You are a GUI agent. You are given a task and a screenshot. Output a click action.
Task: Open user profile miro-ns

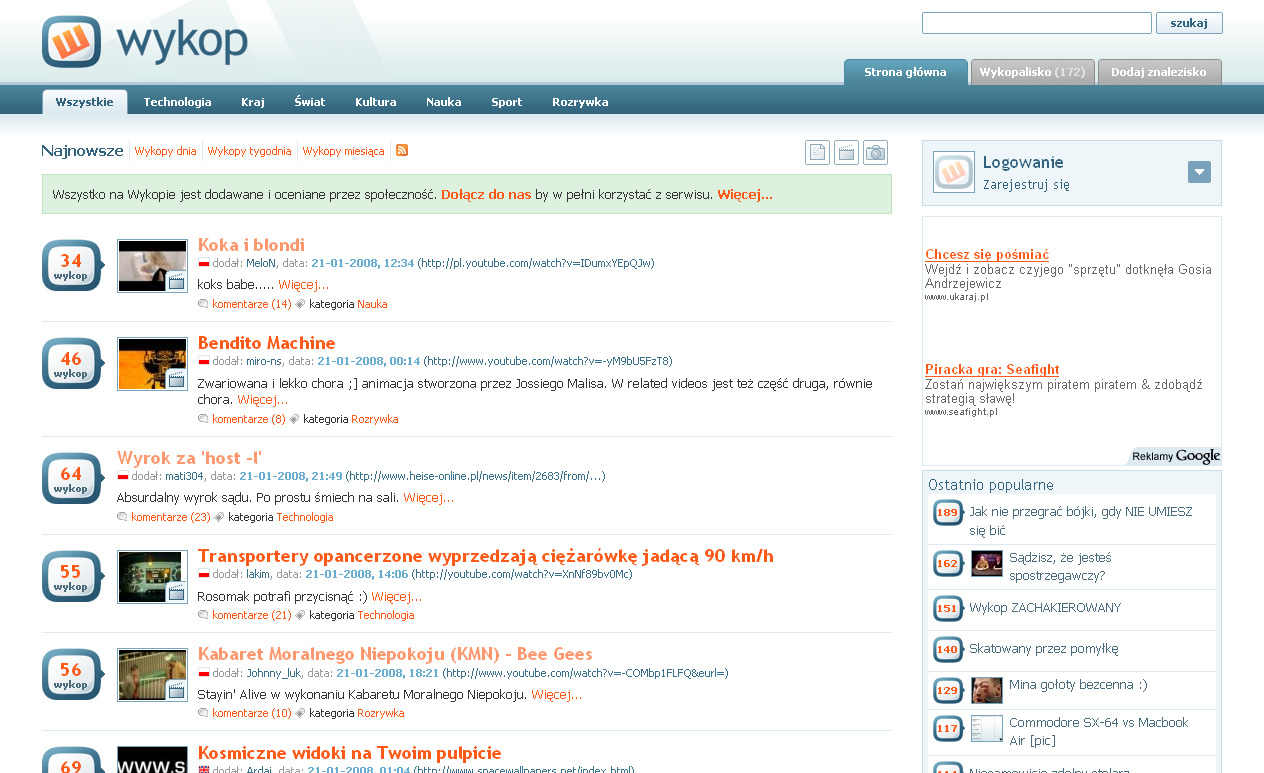point(264,361)
